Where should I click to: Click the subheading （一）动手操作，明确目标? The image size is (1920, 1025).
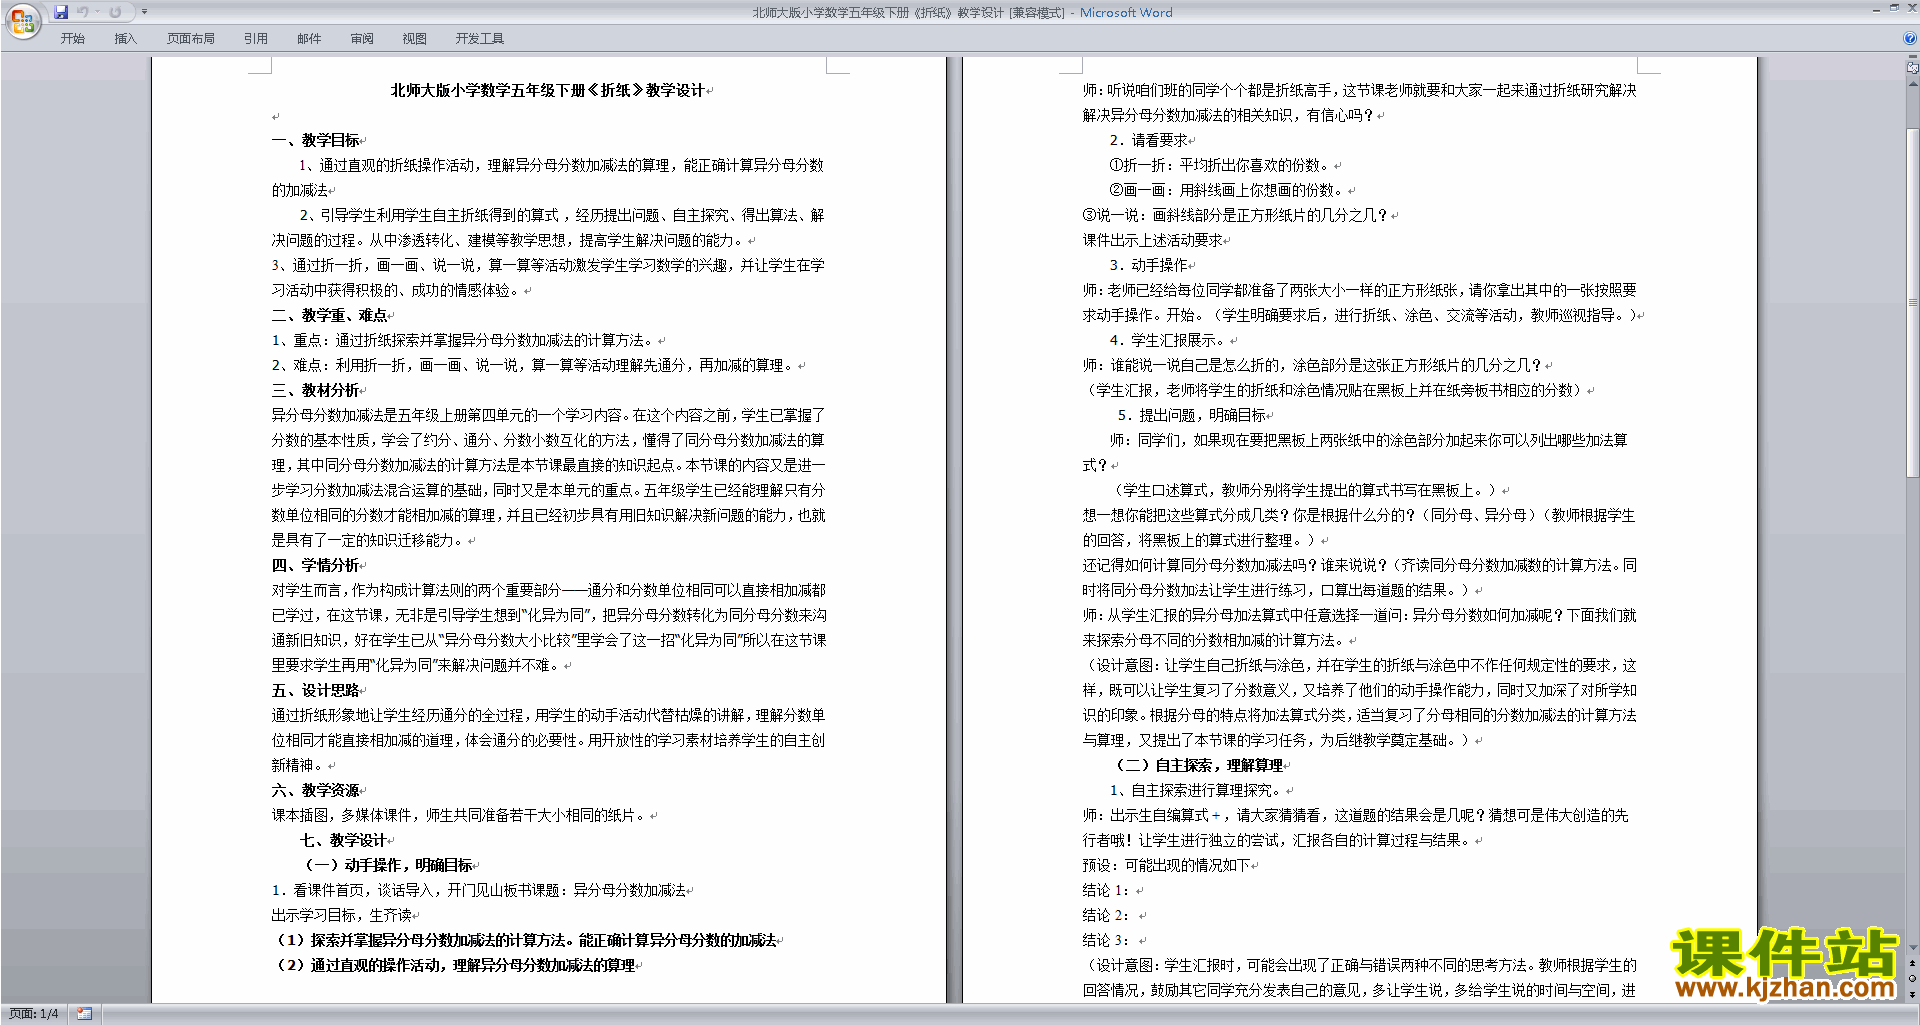(x=387, y=865)
